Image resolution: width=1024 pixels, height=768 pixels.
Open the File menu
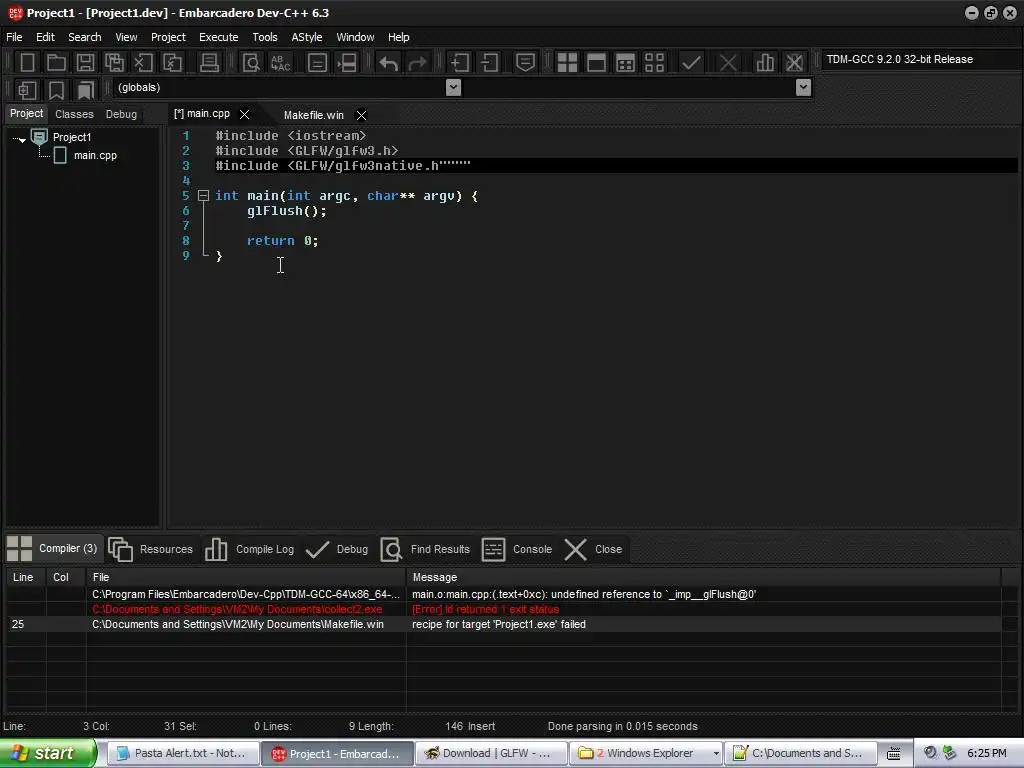click(14, 37)
